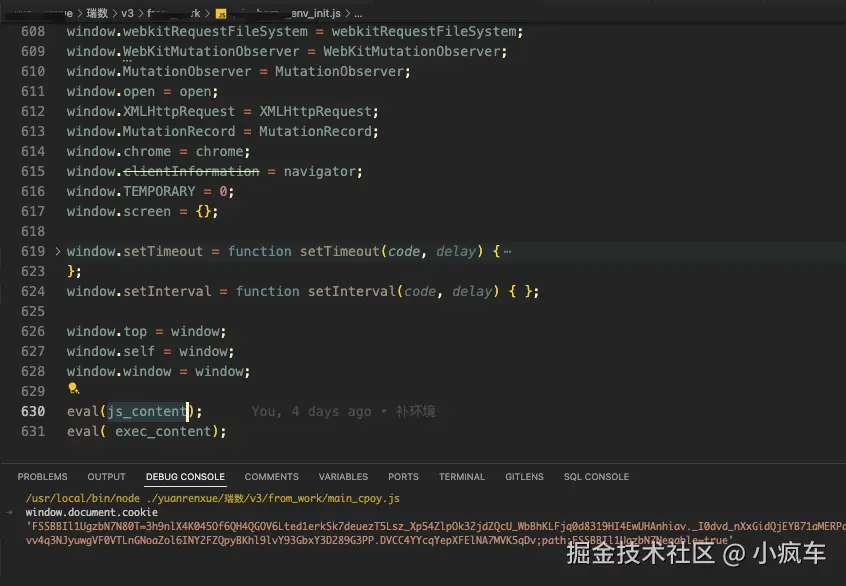Click the breadcrumb ellipsis after env_init.js
This screenshot has height=586, width=846.
click(358, 13)
